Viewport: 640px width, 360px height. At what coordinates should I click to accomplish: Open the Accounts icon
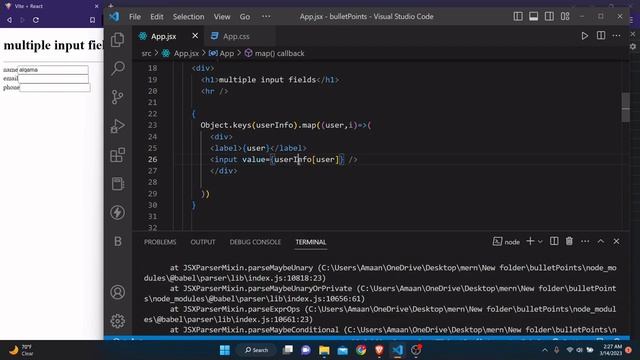click(118, 292)
